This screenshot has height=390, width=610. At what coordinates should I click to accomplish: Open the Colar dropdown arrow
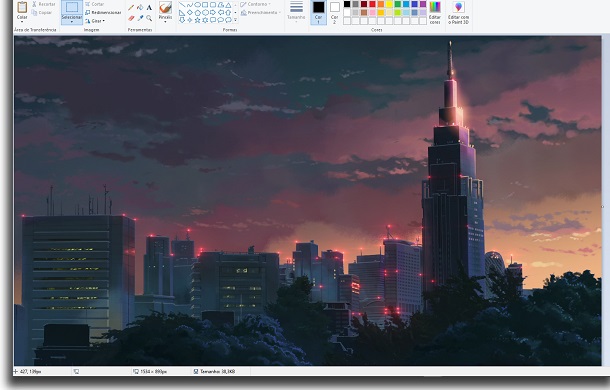coord(22,21)
